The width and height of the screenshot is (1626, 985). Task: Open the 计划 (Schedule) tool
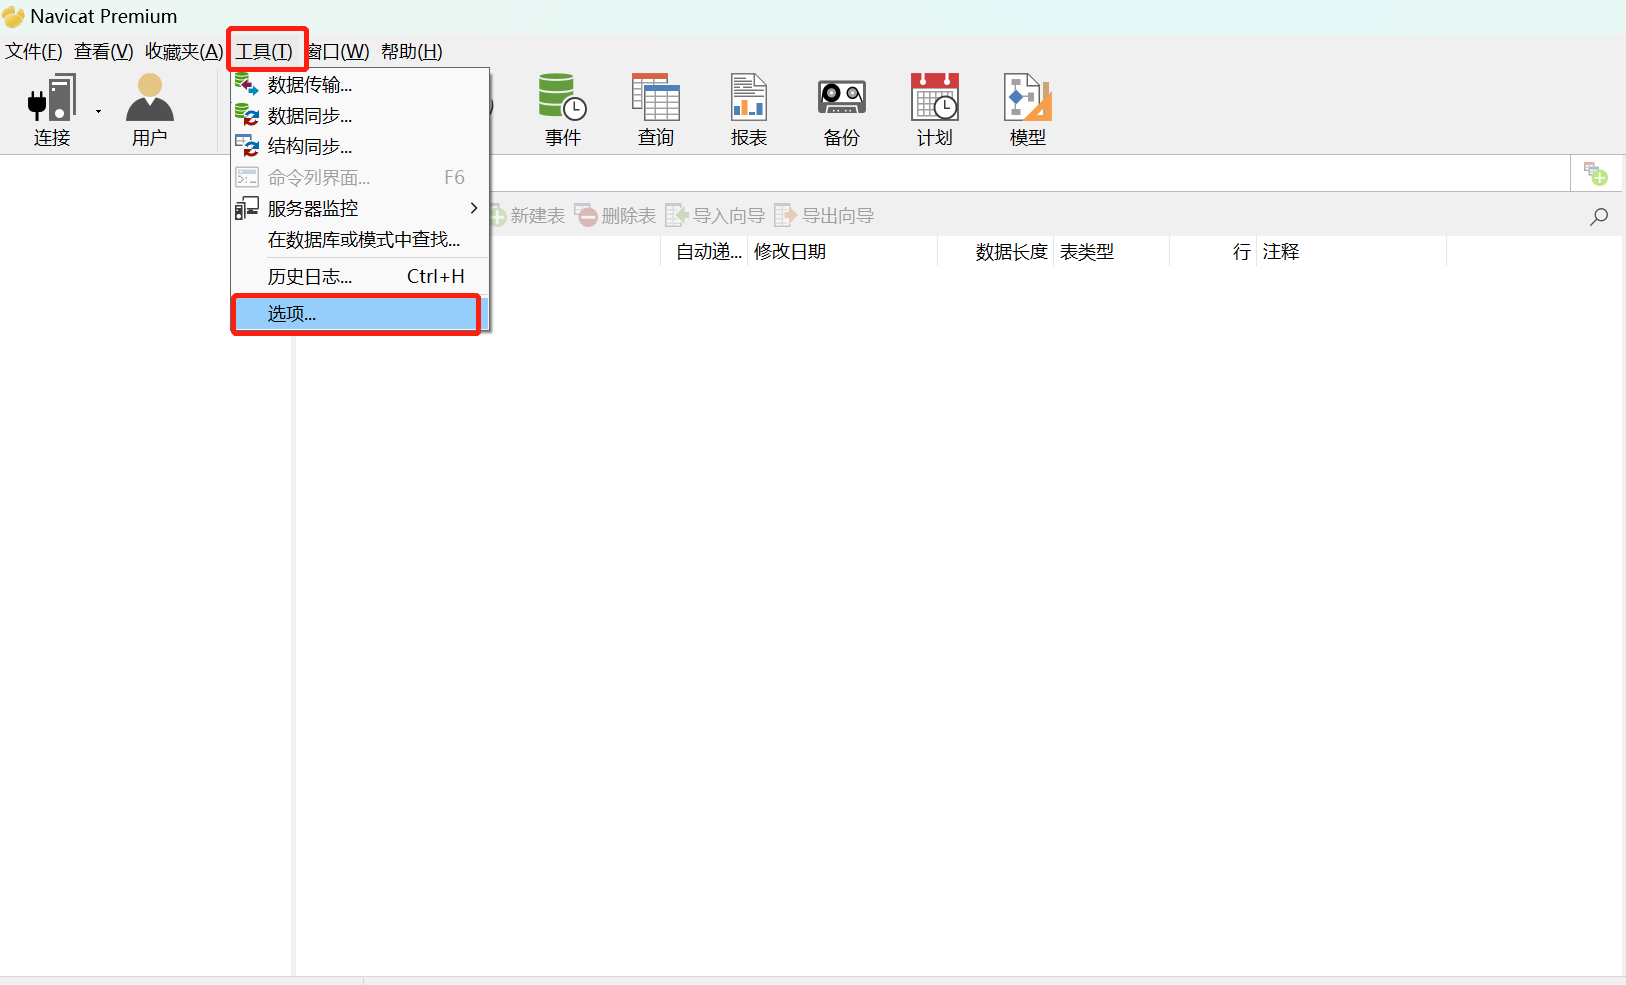tap(933, 108)
